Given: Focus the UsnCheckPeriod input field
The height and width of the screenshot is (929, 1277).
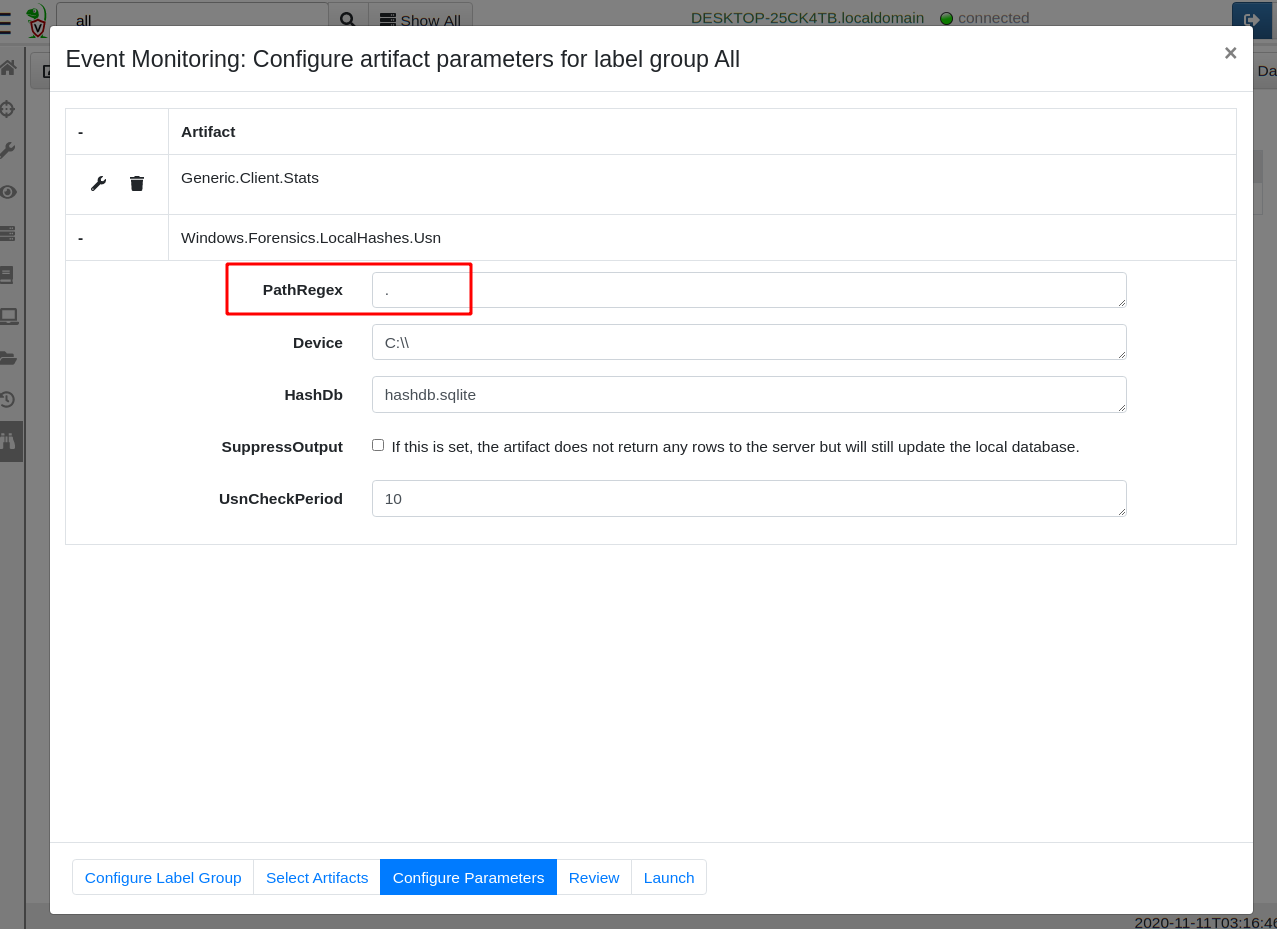Looking at the screenshot, I should tap(748, 498).
